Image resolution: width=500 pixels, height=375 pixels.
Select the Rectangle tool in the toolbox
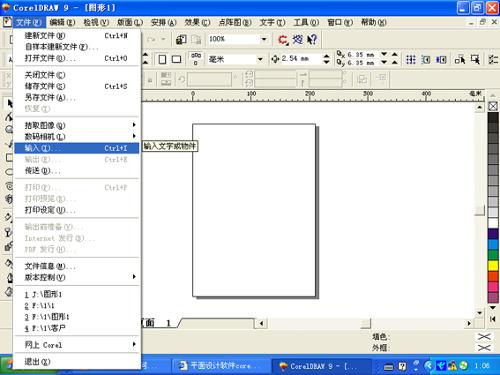point(9,157)
